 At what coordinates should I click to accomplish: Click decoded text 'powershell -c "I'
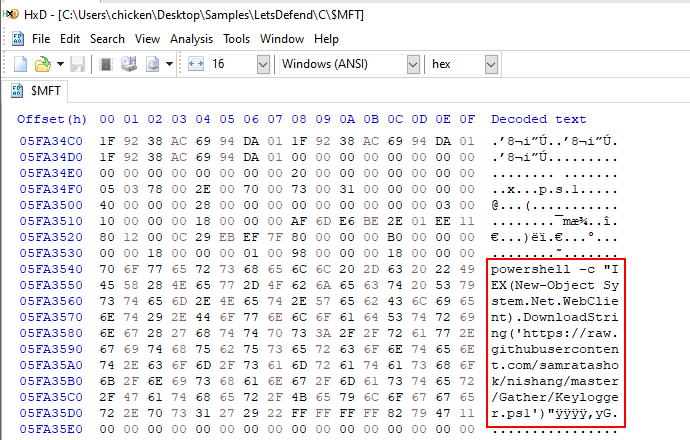click(555, 269)
